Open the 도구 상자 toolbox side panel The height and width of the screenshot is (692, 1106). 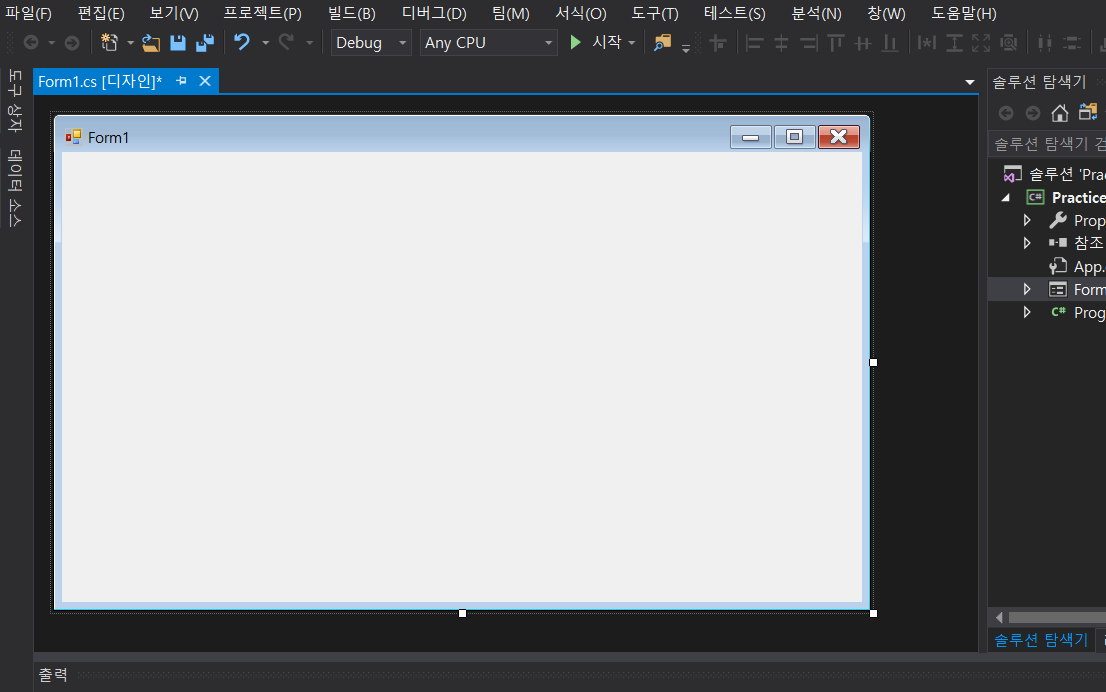pyautogui.click(x=15, y=101)
